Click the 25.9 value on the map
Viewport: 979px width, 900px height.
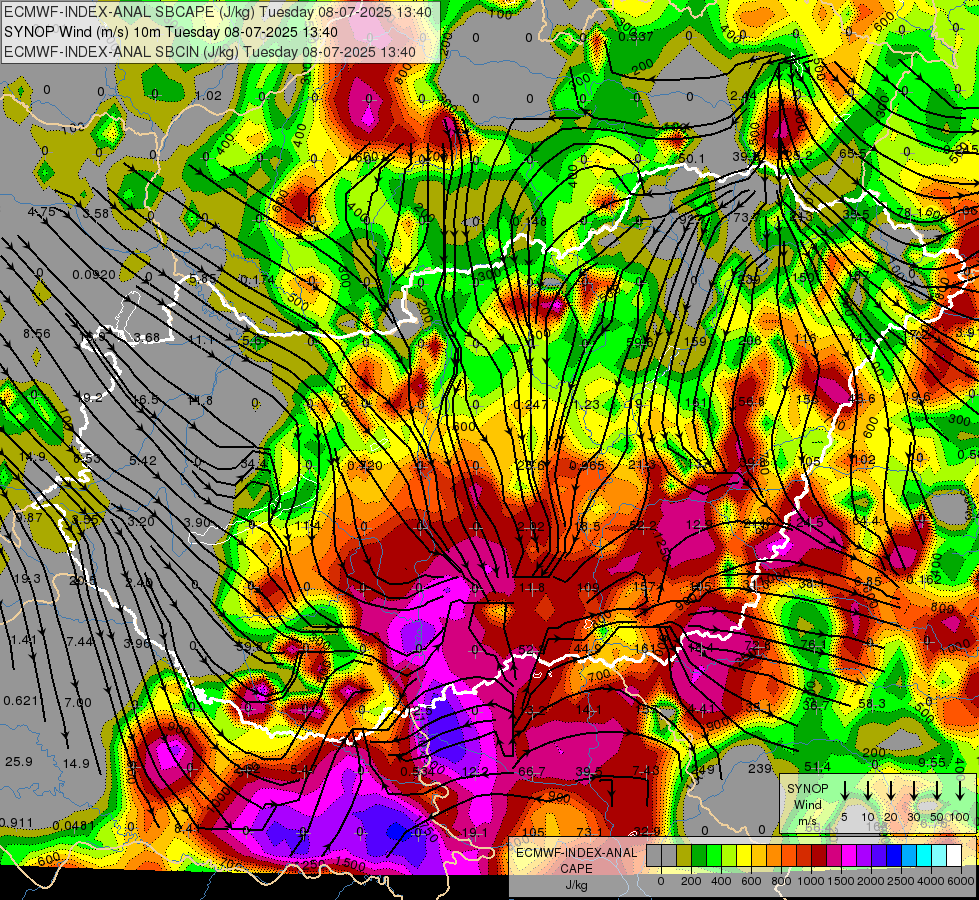point(19,761)
